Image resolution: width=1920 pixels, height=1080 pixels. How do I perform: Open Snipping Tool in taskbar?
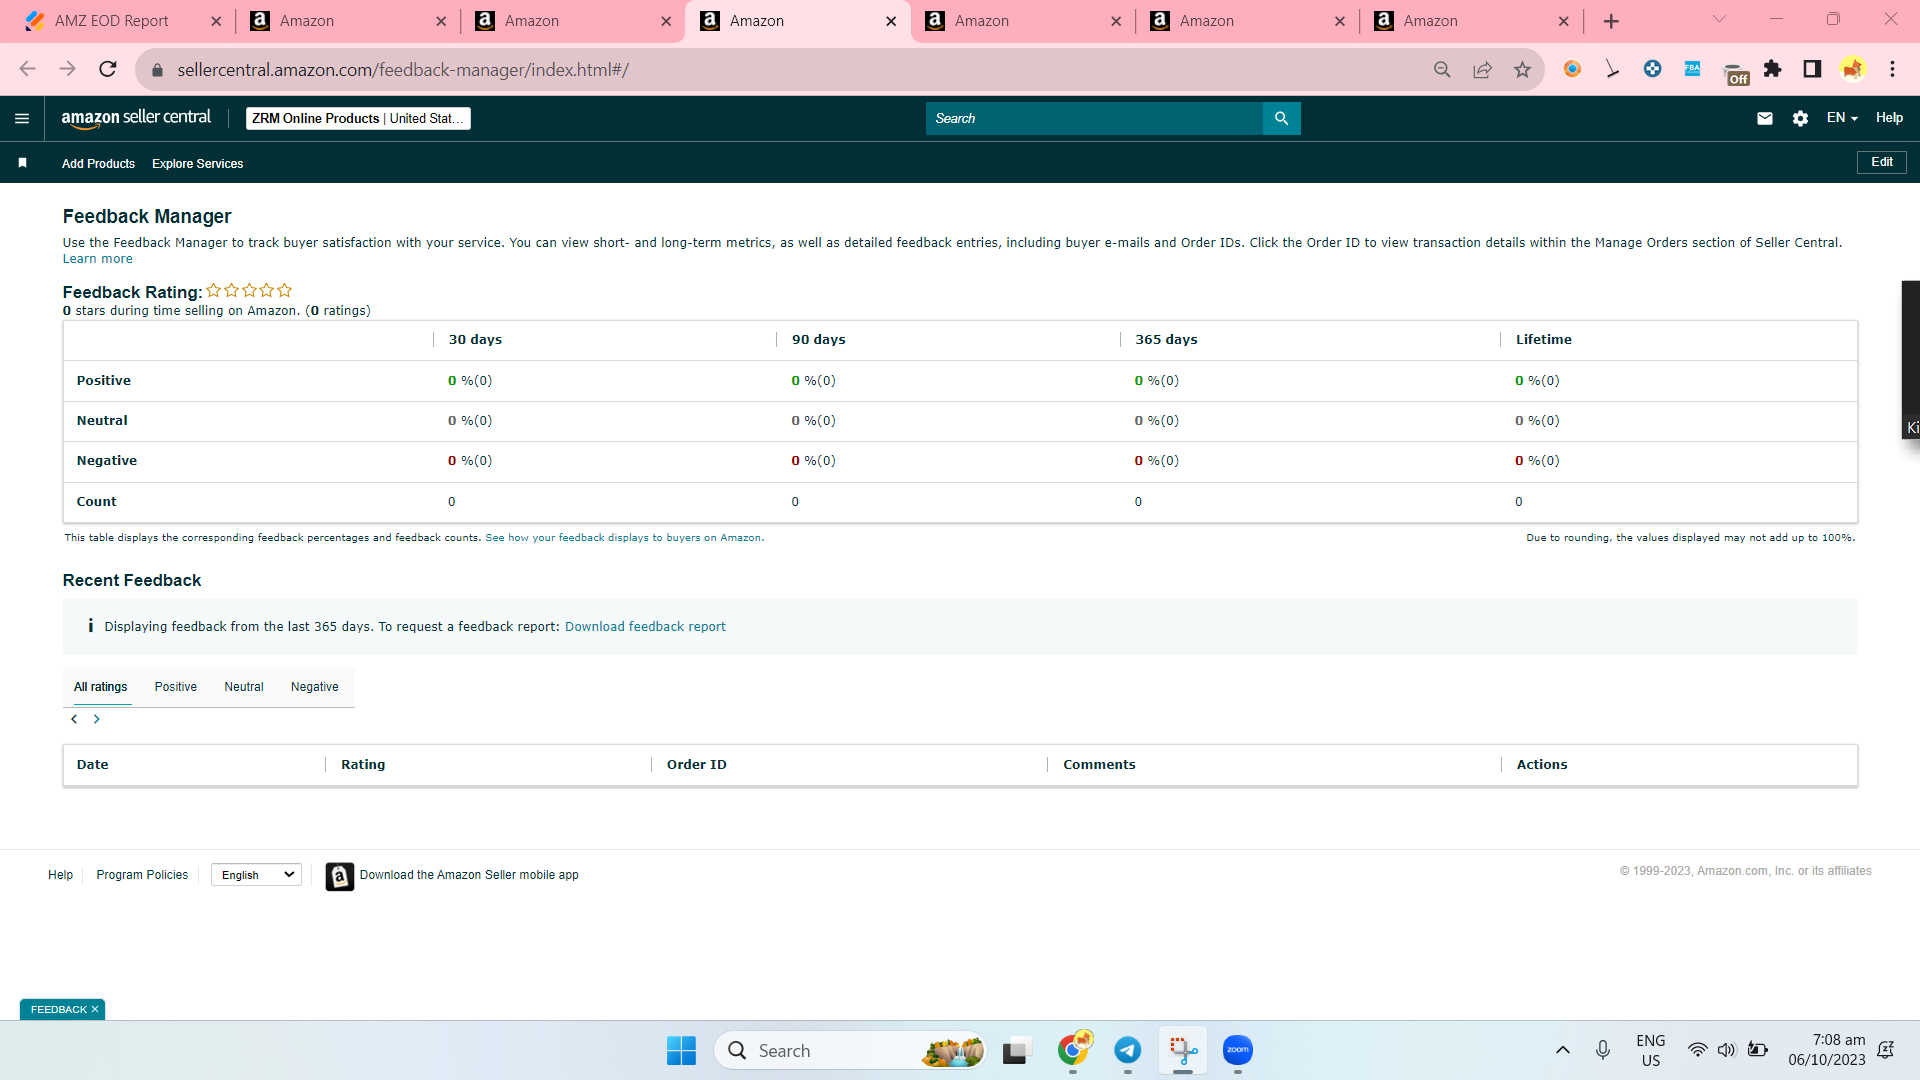pyautogui.click(x=1183, y=1051)
